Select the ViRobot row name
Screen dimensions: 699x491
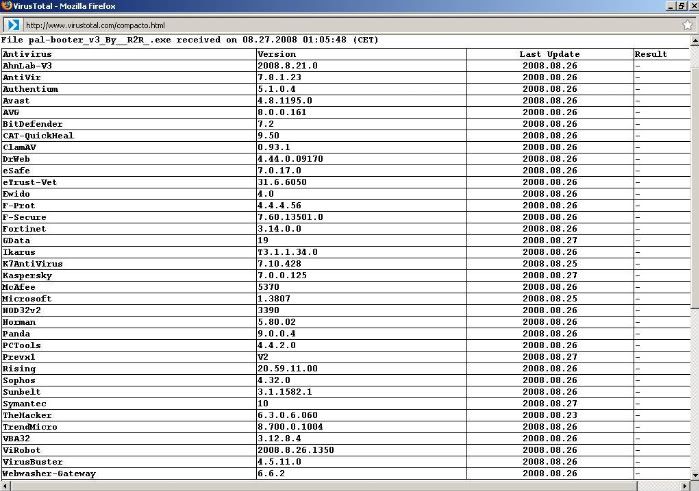coord(21,450)
